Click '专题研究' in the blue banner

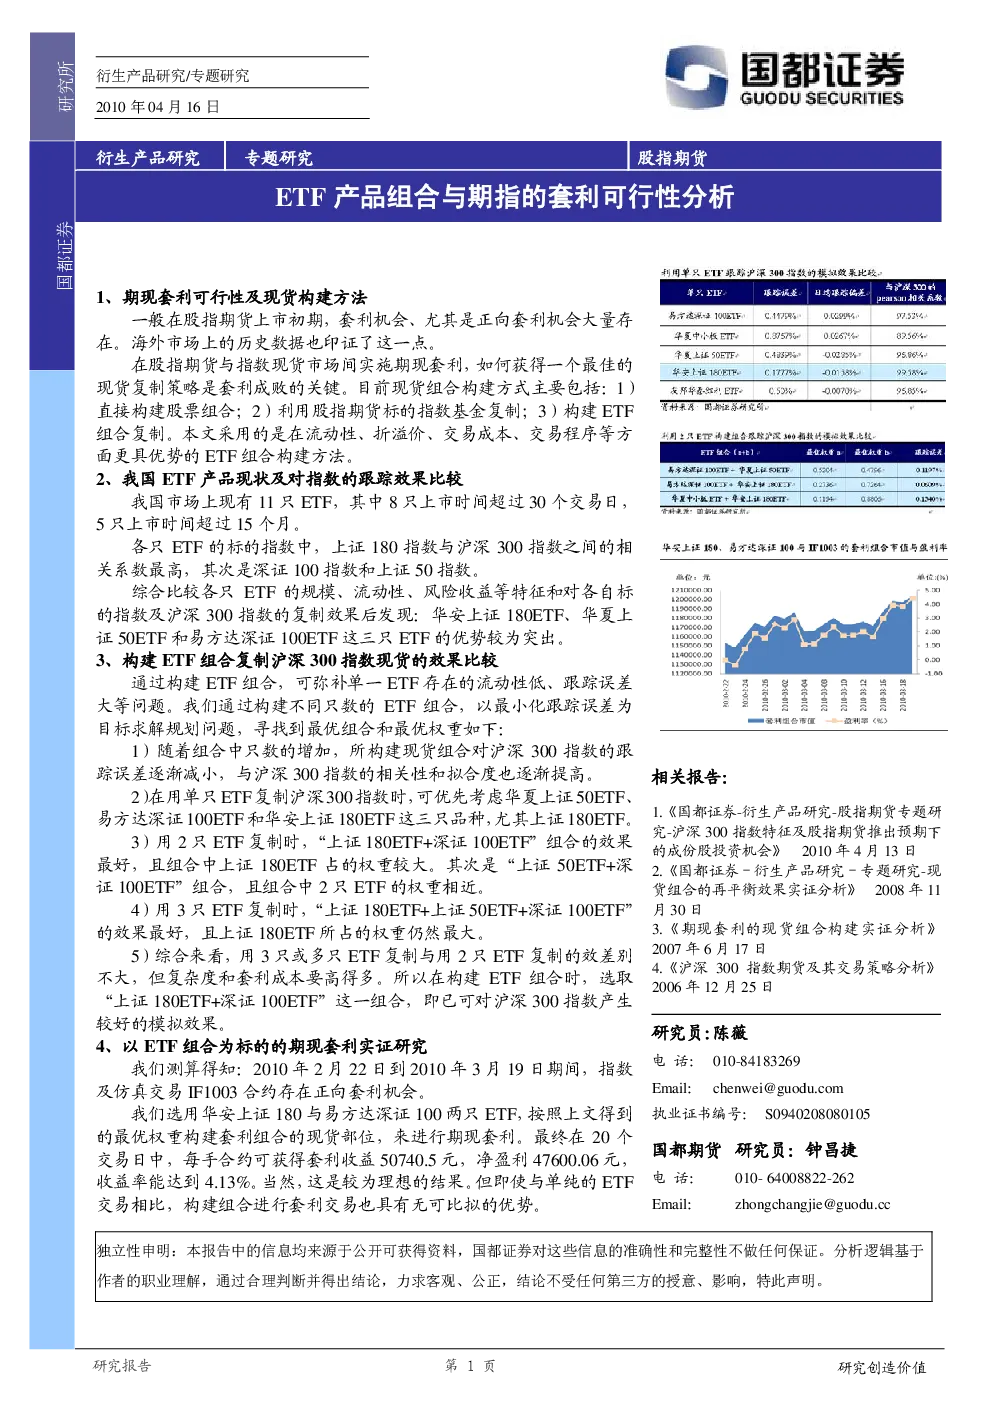[279, 158]
